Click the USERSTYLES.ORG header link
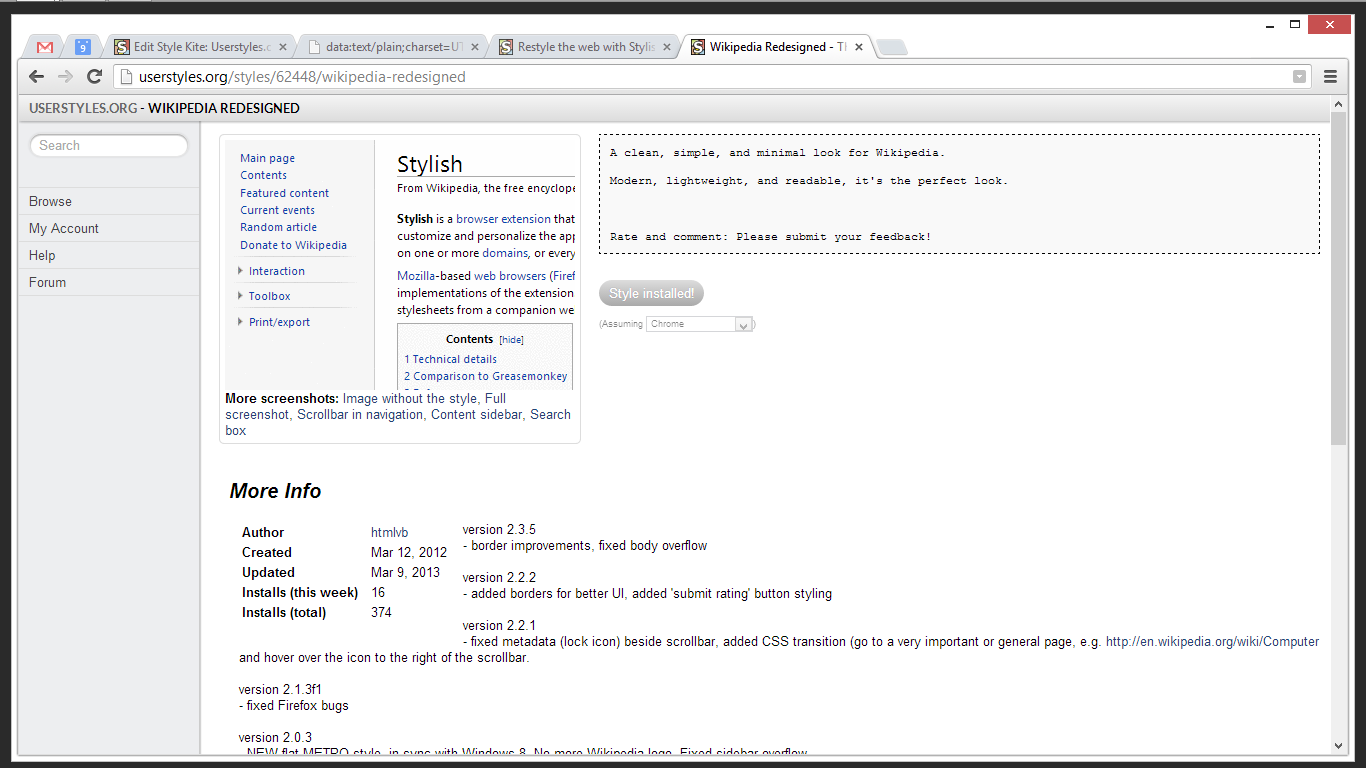The width and height of the screenshot is (1366, 768). coord(83,108)
